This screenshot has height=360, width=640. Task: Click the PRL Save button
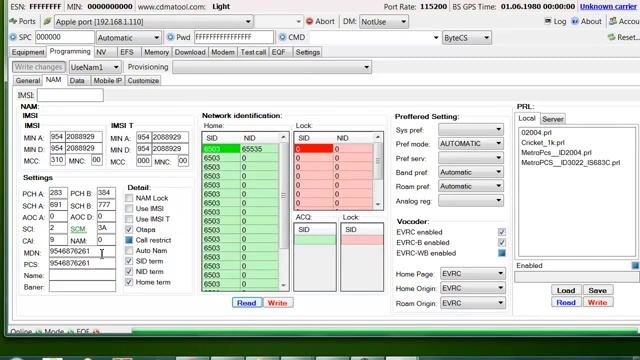598,290
